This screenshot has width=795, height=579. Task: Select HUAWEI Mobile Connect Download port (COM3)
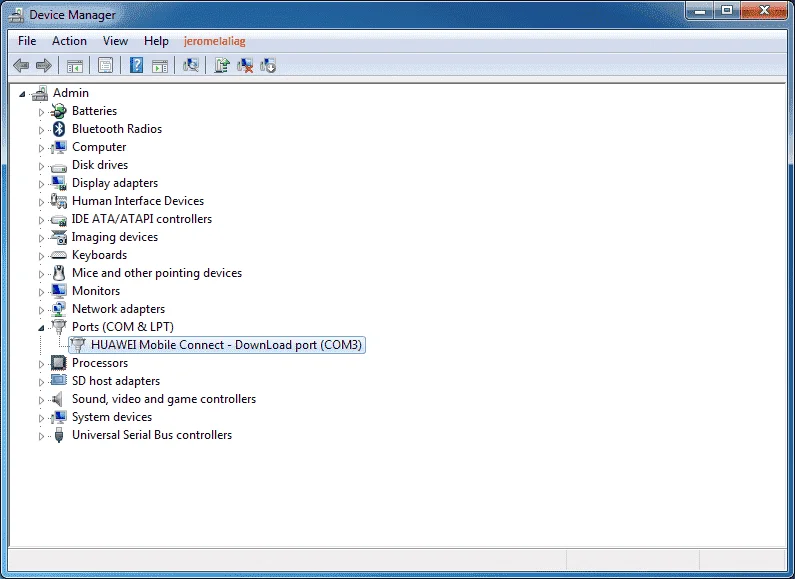(217, 345)
